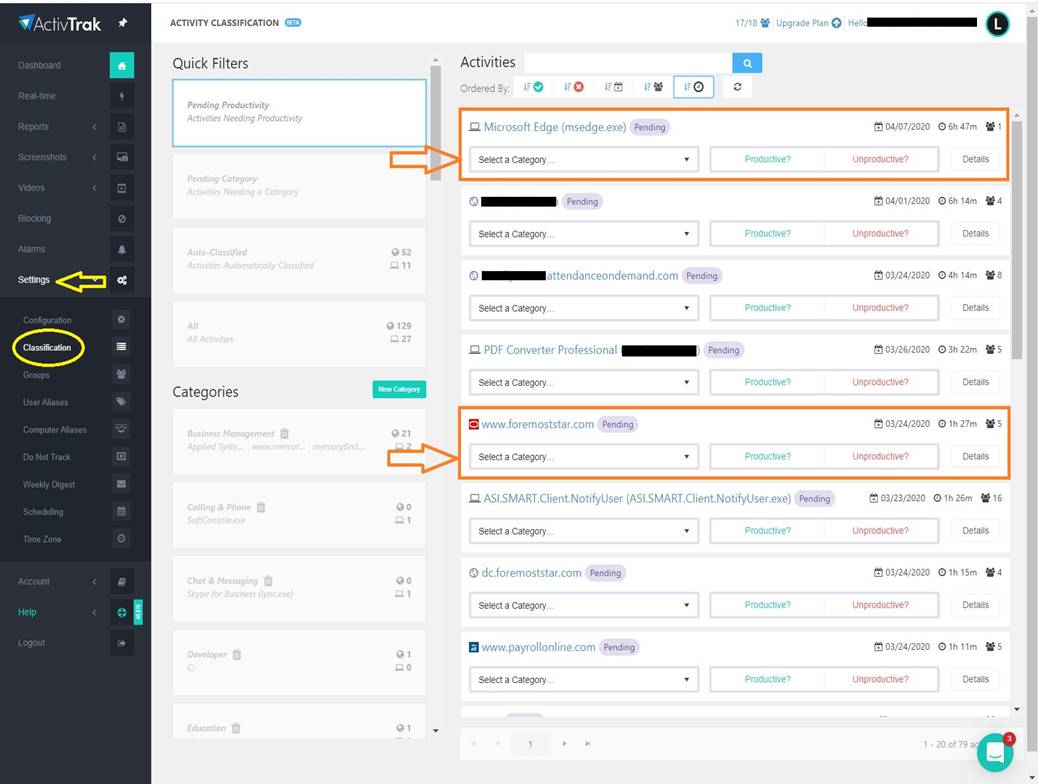Expand the Reports menu chevron
The width and height of the screenshot is (1038, 784).
[94, 127]
